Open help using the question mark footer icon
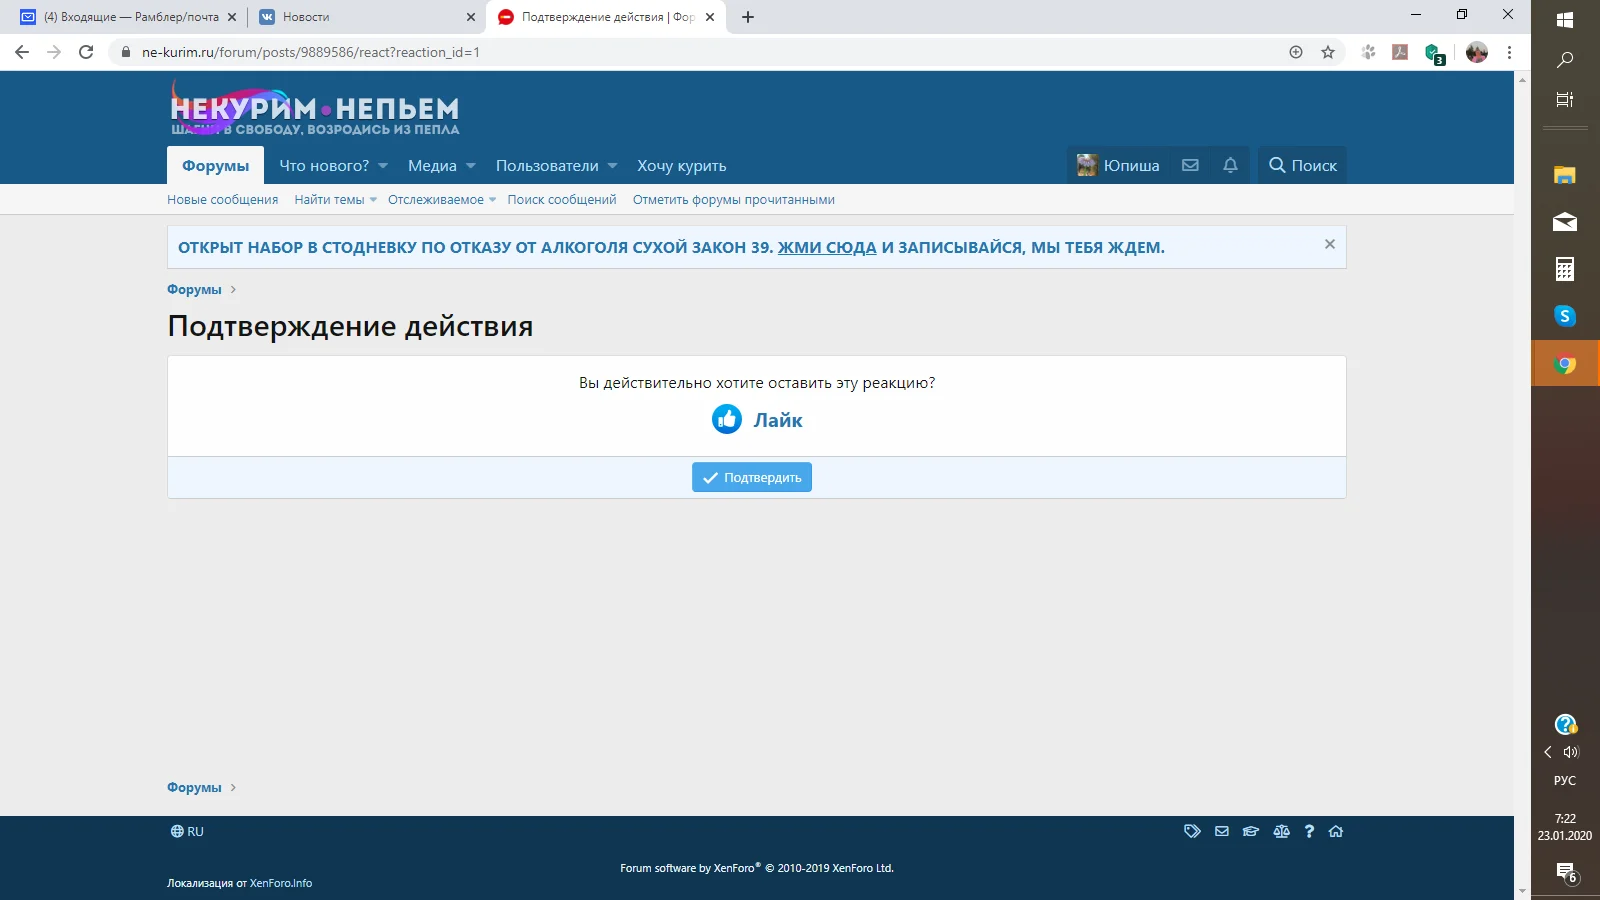This screenshot has height=900, width=1600. pos(1309,831)
